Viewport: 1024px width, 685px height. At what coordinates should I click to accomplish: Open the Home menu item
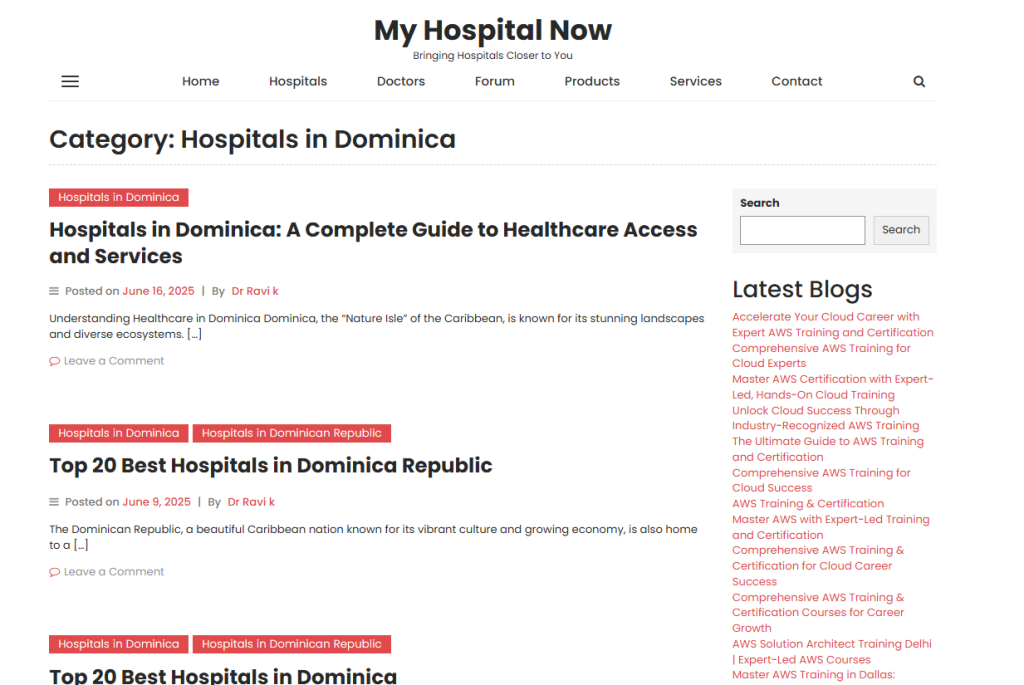point(200,82)
